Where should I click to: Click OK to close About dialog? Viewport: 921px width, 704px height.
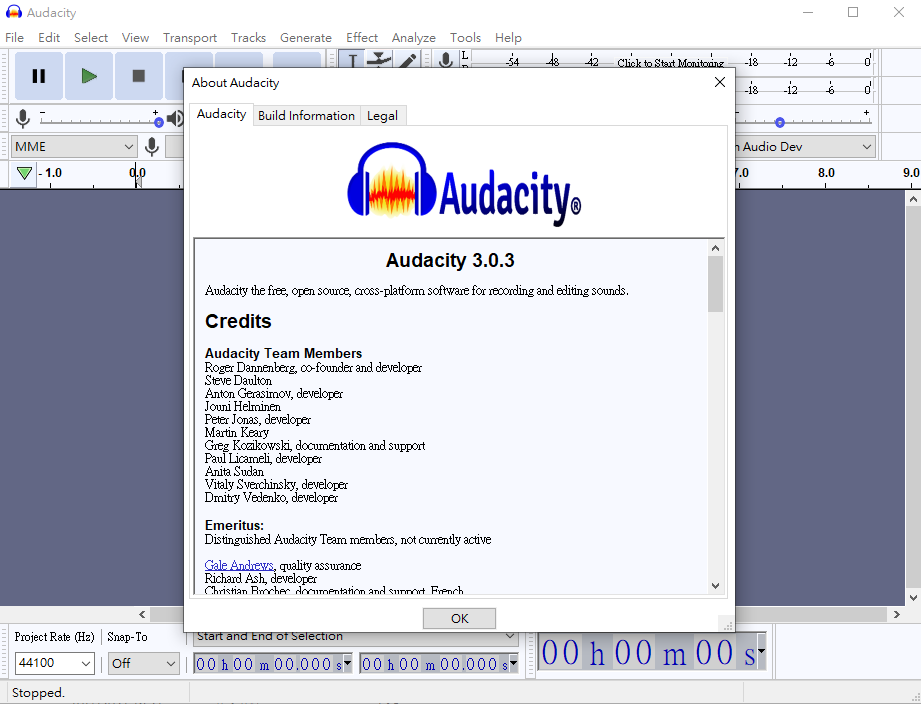click(459, 618)
